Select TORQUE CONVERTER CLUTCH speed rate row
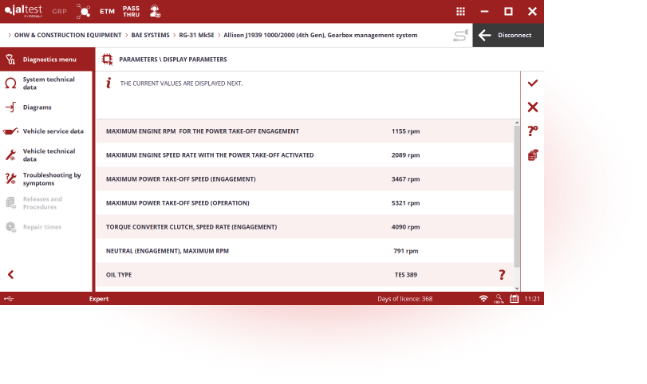Viewport: 647px width, 384px height. pyautogui.click(x=305, y=227)
